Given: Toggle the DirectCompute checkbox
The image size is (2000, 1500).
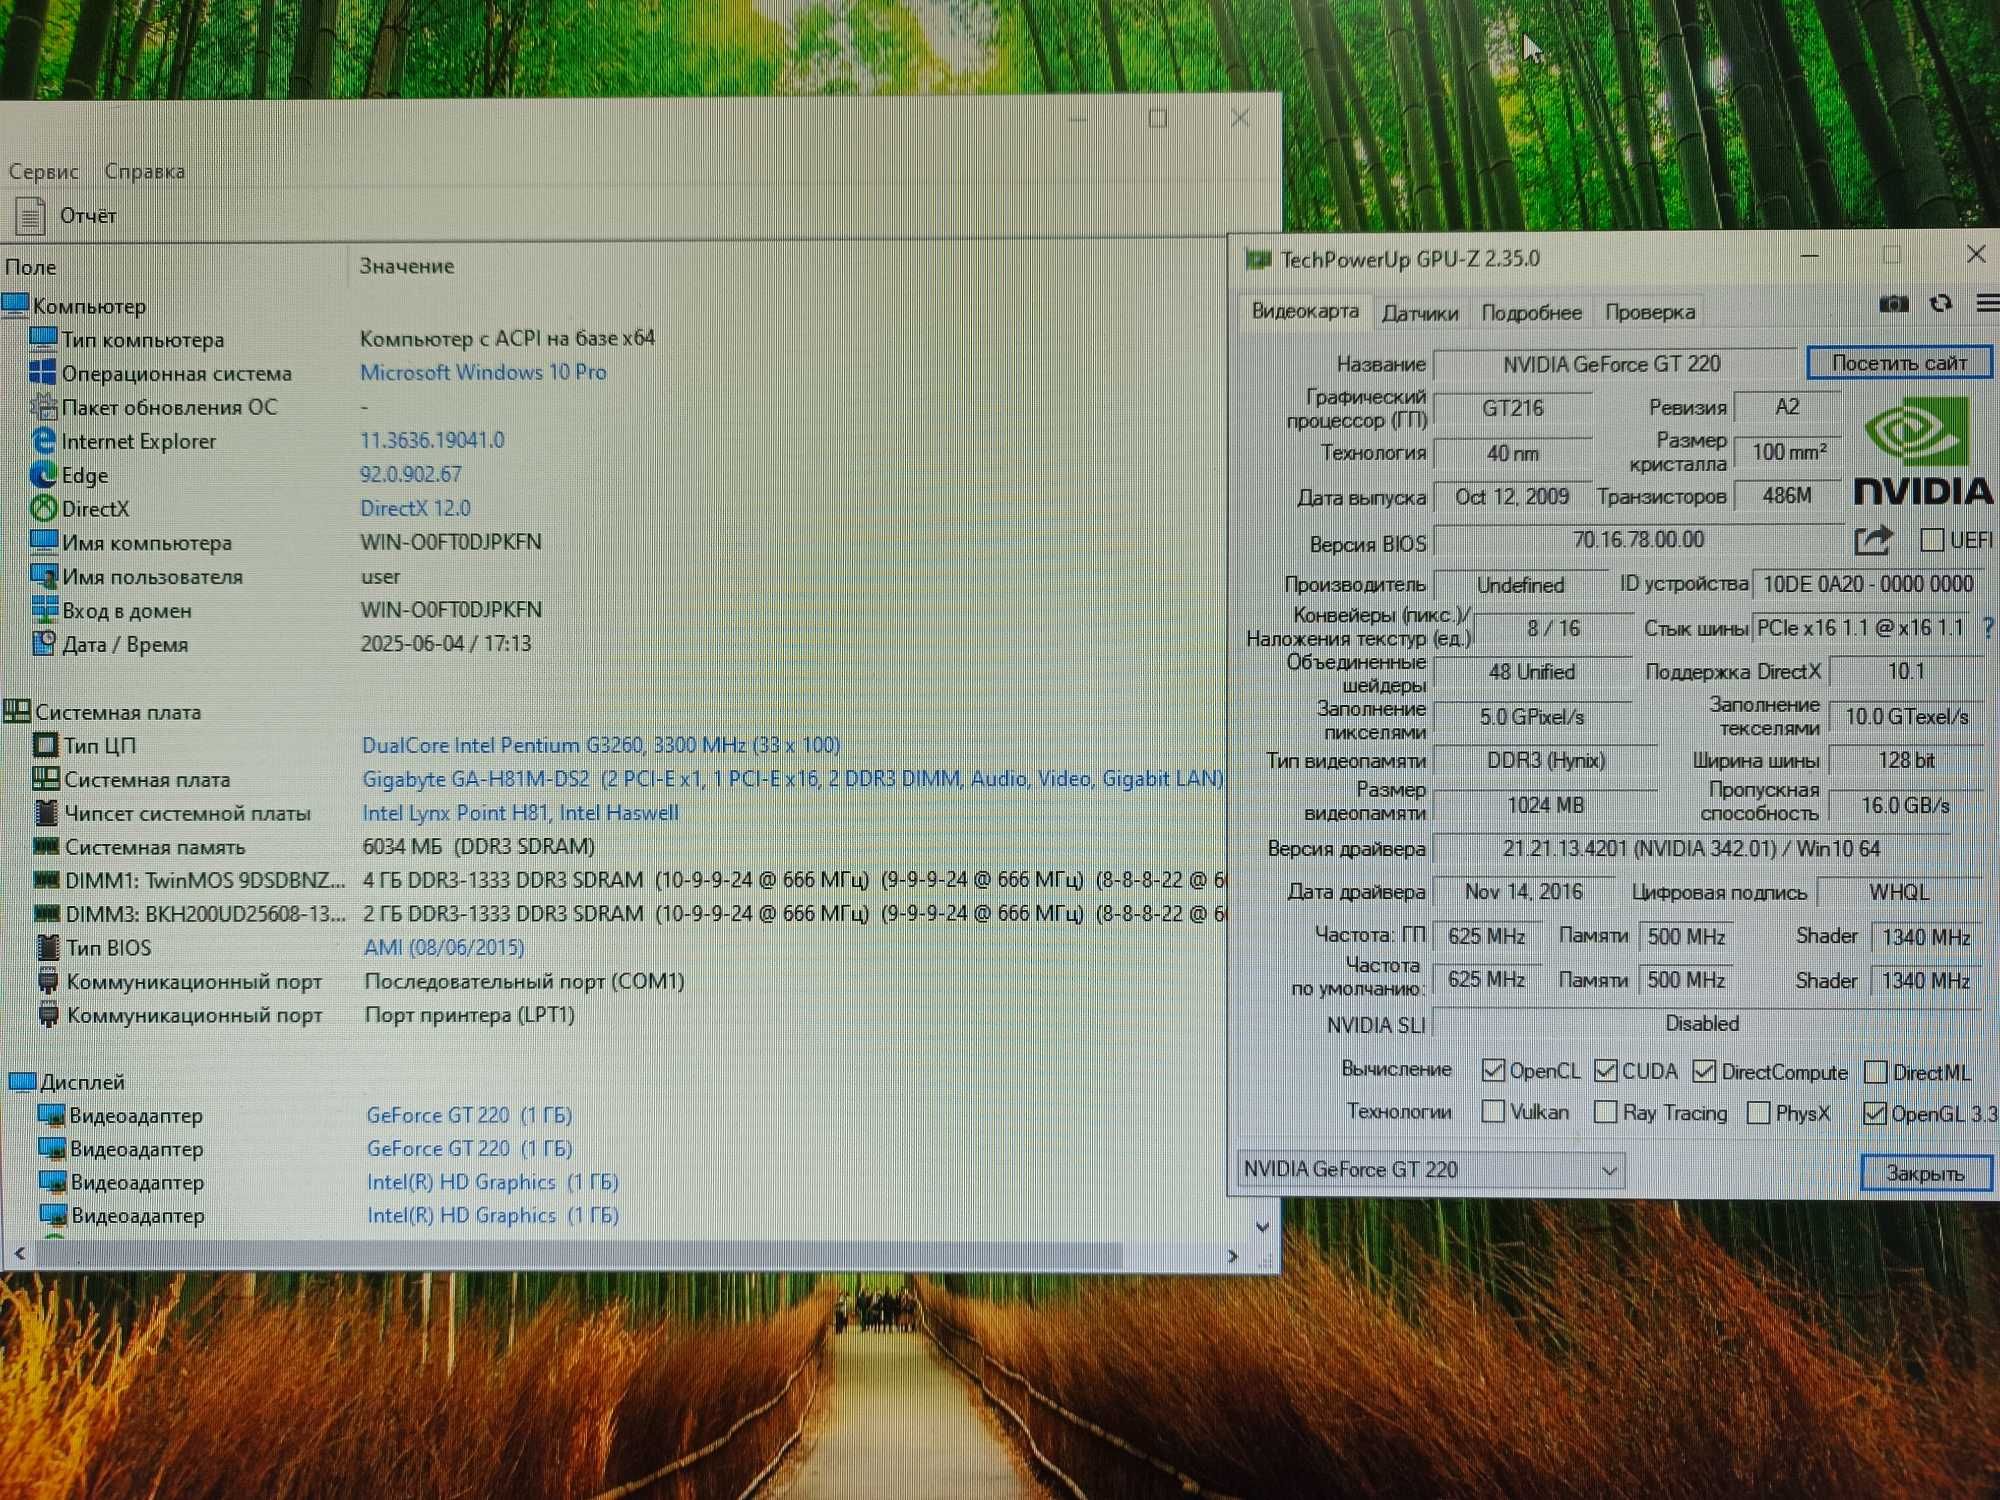Looking at the screenshot, I should click(x=1704, y=1072).
